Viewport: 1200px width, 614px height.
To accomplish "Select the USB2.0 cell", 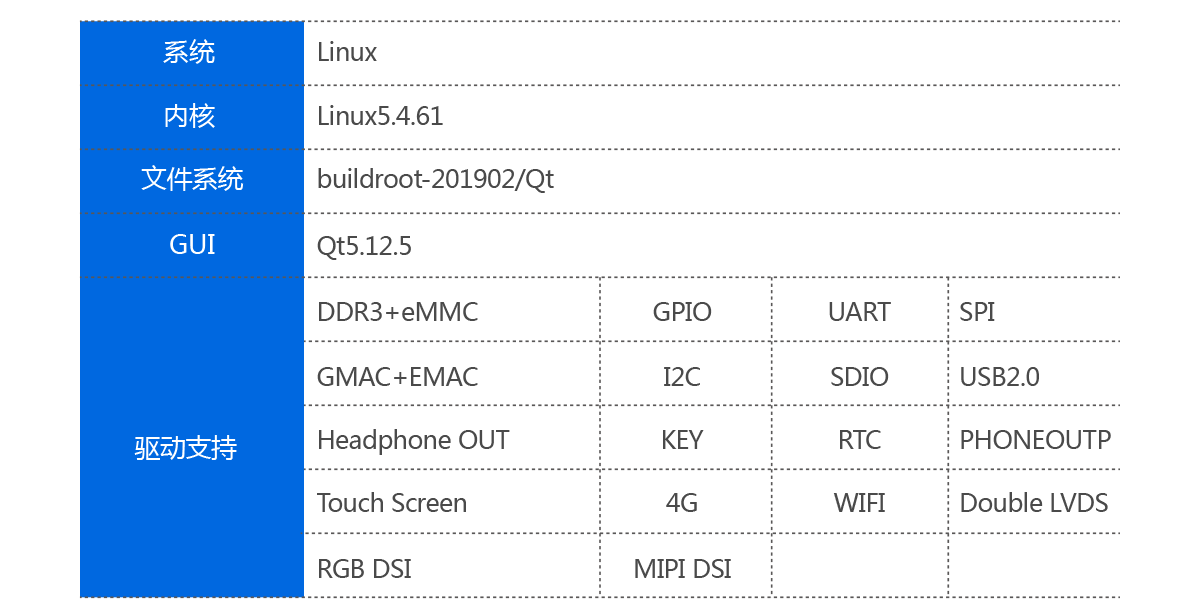I will (1034, 374).
